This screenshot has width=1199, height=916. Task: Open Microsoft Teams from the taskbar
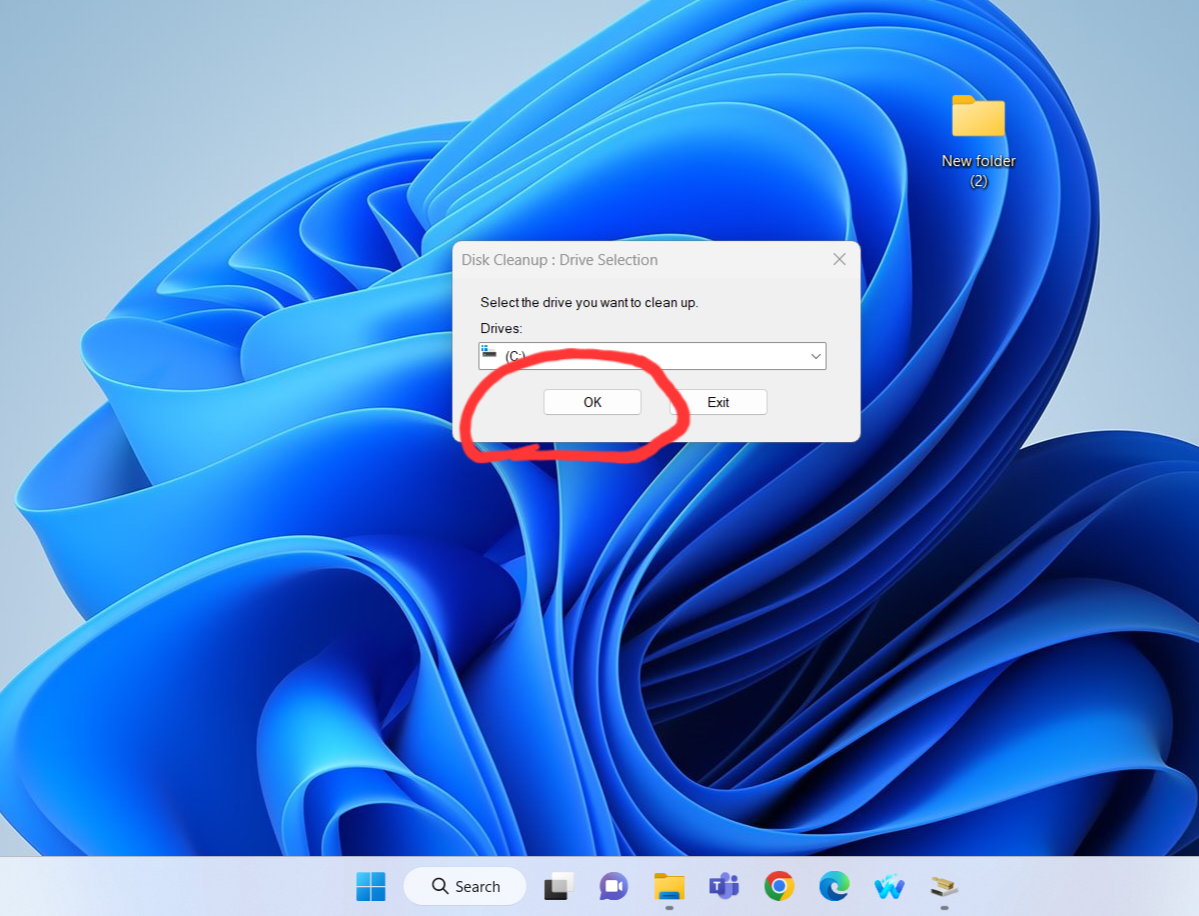[x=723, y=886]
